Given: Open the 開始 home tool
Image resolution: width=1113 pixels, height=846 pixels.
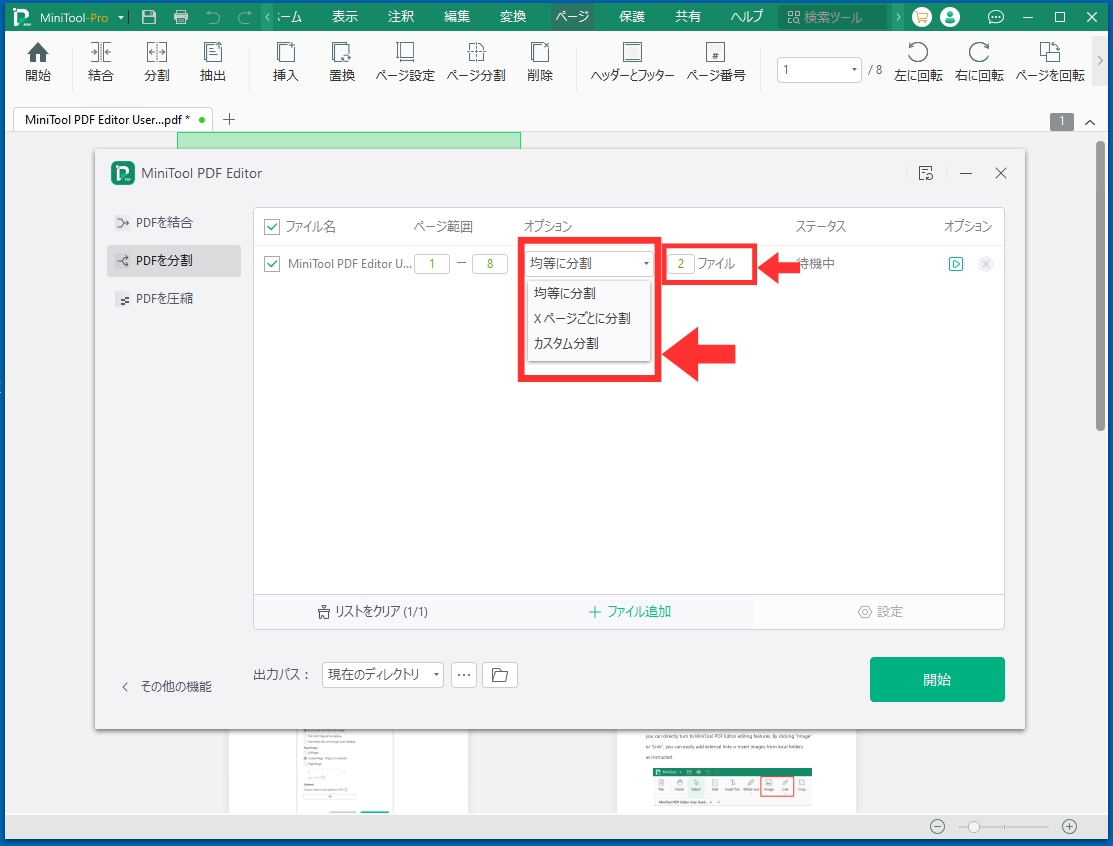Looking at the screenshot, I should tap(38, 62).
